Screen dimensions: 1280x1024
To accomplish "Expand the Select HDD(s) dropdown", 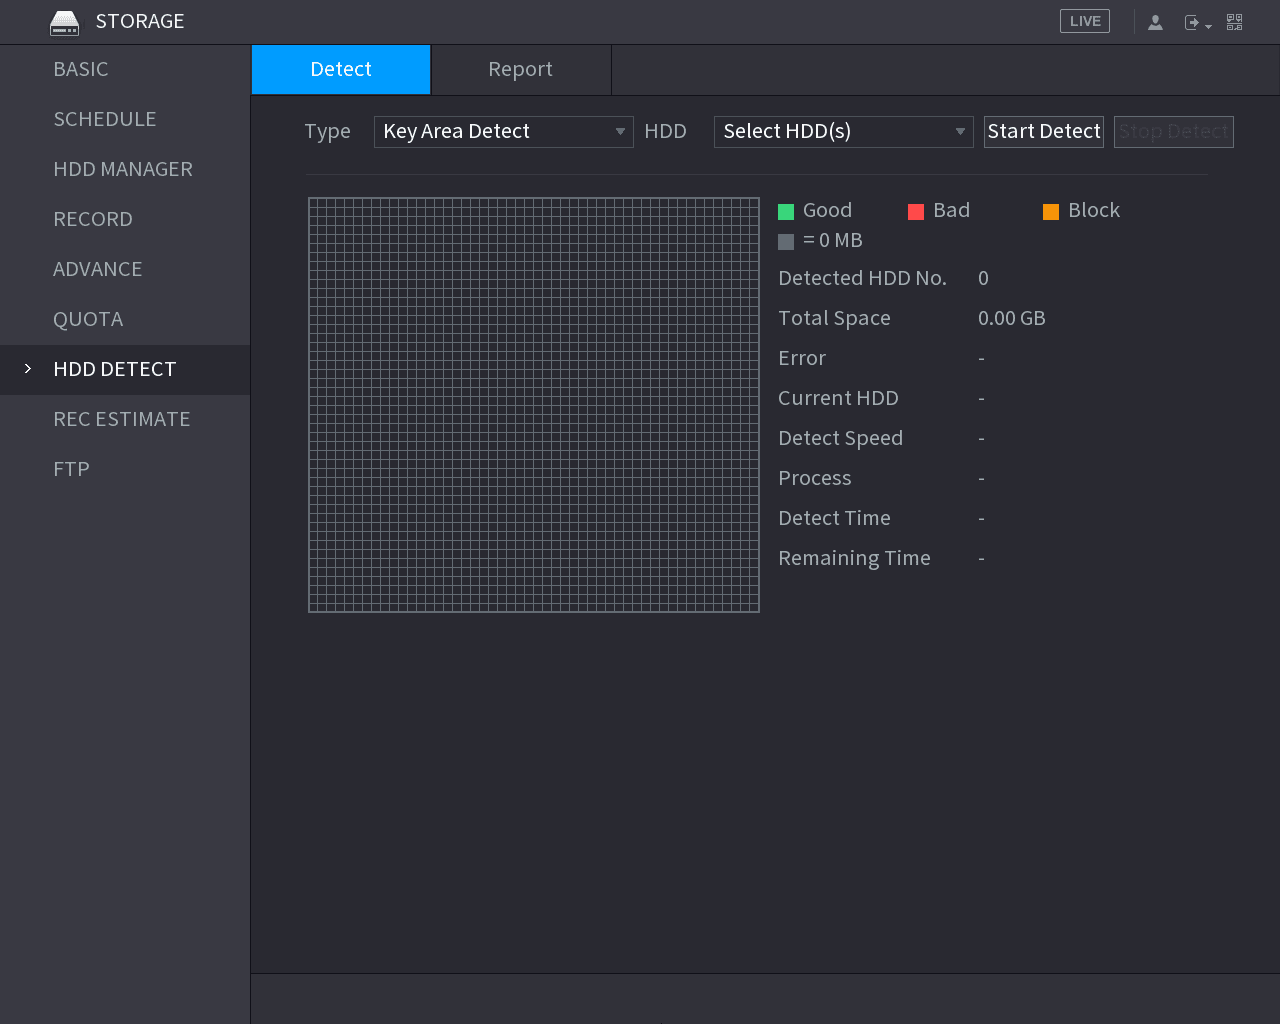I will point(844,131).
